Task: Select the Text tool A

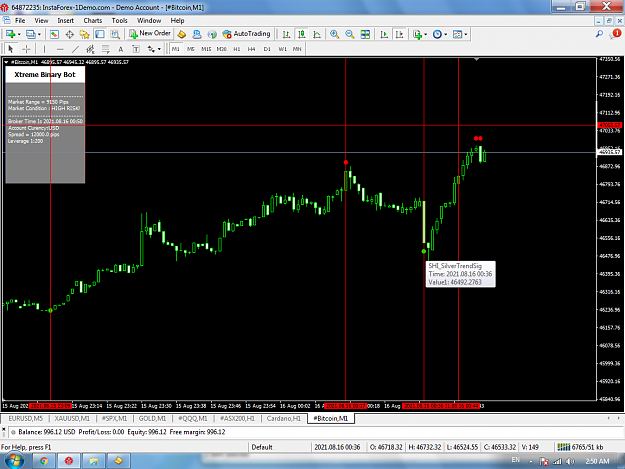Action: point(121,49)
